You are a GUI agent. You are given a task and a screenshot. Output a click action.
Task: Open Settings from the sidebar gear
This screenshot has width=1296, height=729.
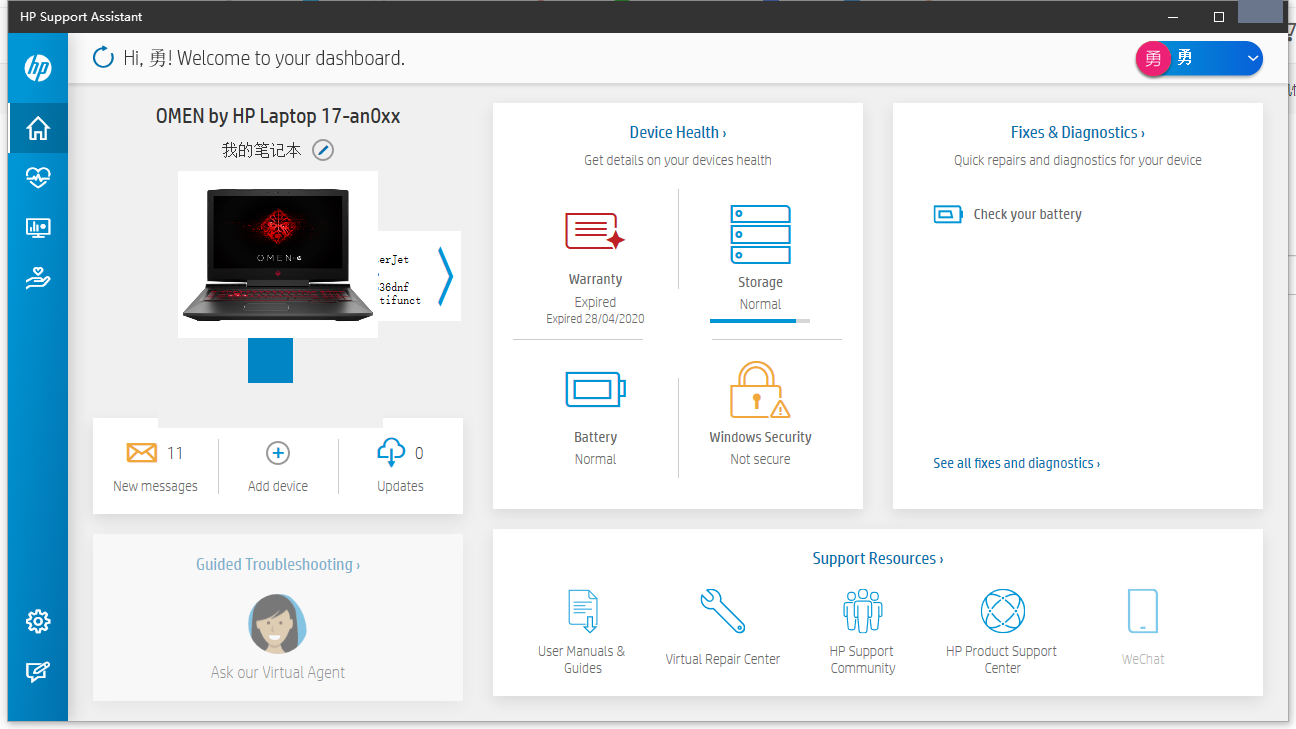pos(37,621)
